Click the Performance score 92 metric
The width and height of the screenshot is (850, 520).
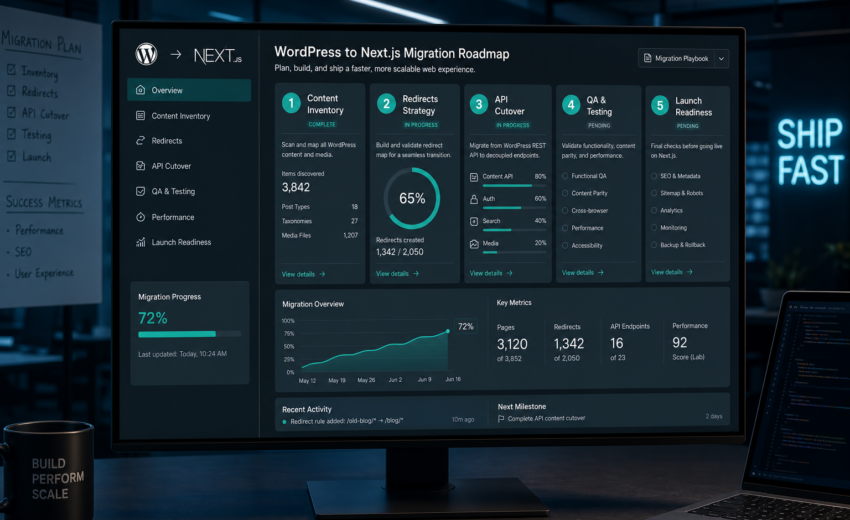point(690,342)
